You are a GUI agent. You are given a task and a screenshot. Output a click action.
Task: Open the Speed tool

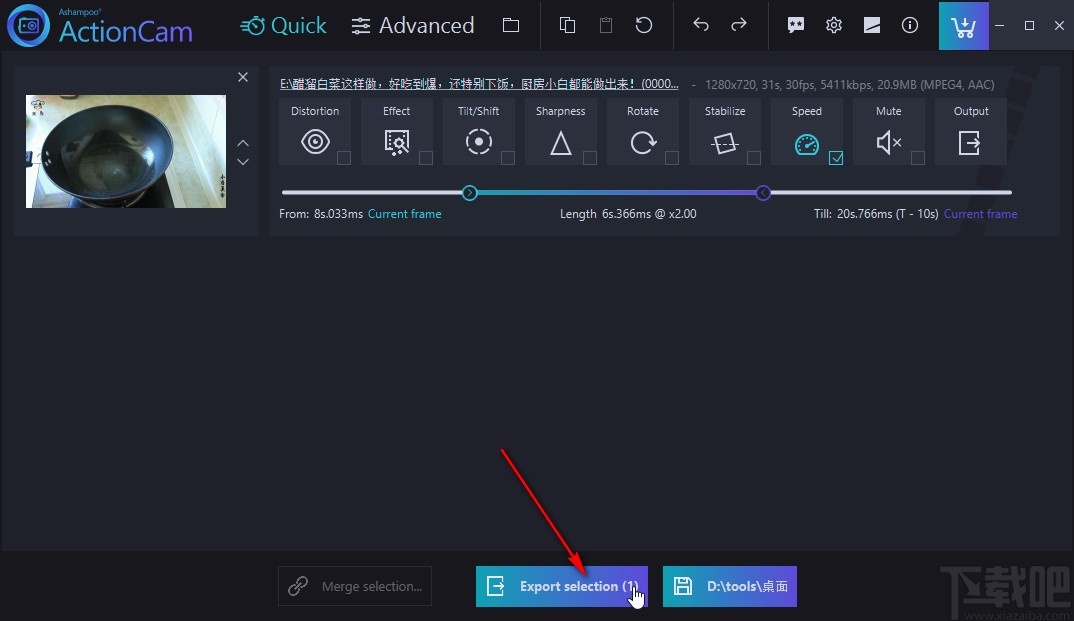(x=807, y=131)
